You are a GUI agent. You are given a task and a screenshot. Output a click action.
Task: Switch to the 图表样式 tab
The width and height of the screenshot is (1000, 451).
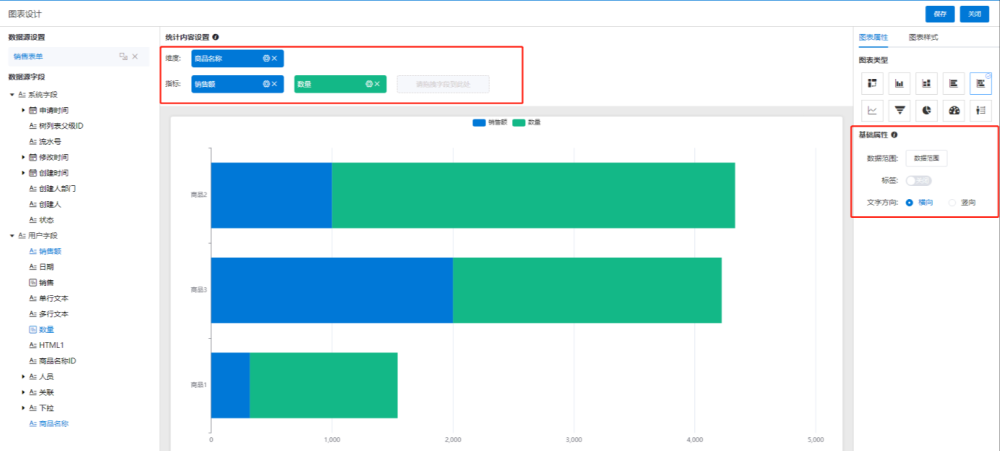(x=923, y=37)
